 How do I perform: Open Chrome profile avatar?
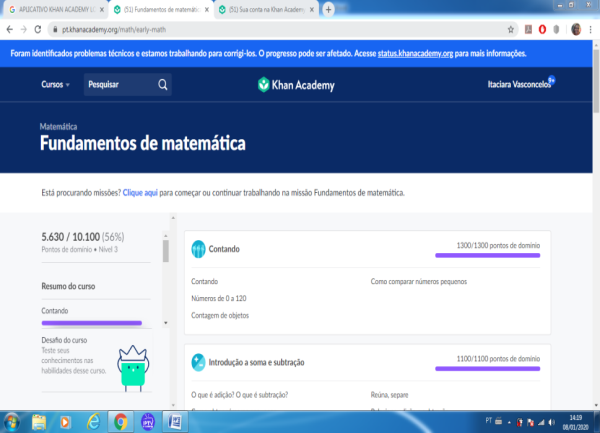click(x=576, y=29)
